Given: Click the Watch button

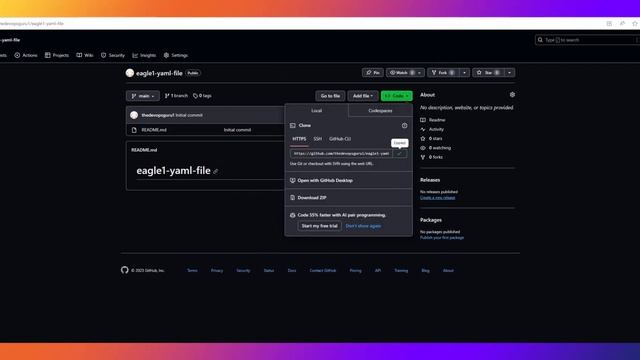Looking at the screenshot, I should click(405, 73).
